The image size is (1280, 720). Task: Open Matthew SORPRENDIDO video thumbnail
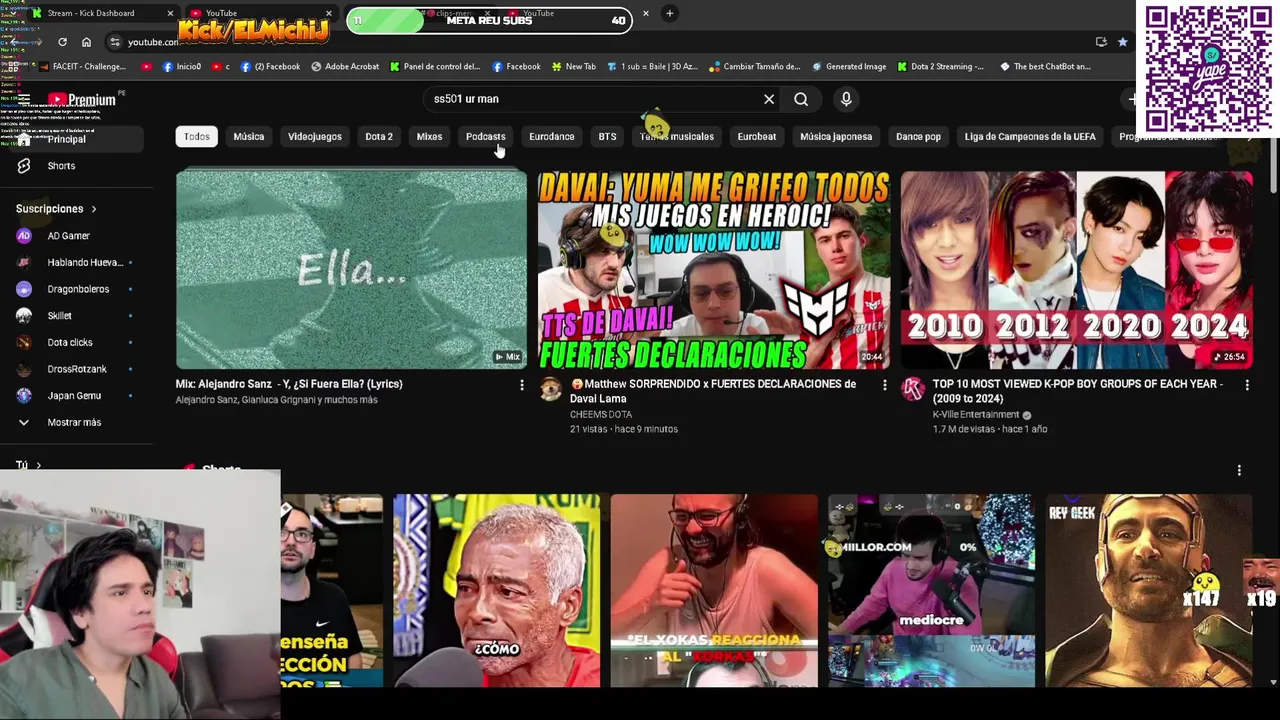(714, 270)
